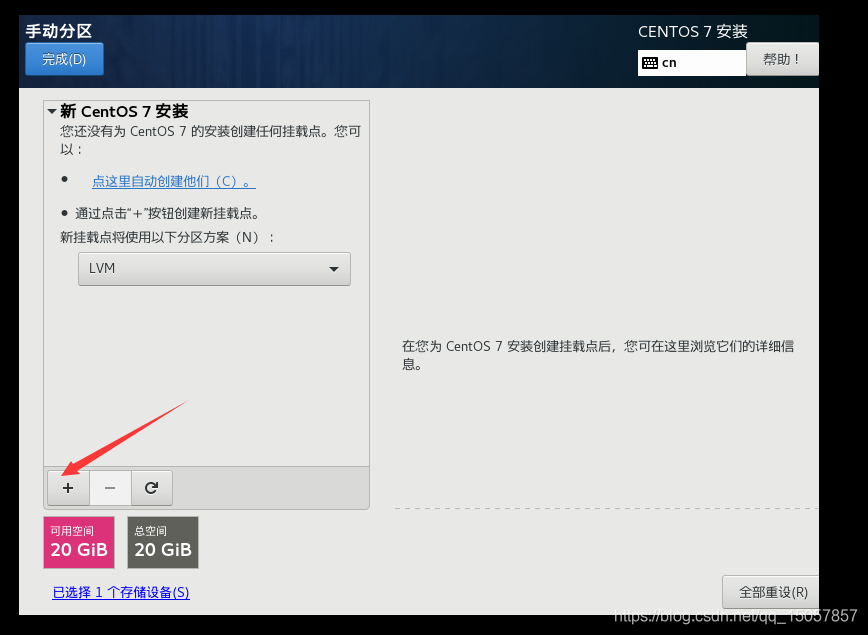Click link 点这里自动创建他们（C）
The height and width of the screenshot is (635, 868).
coord(173,181)
